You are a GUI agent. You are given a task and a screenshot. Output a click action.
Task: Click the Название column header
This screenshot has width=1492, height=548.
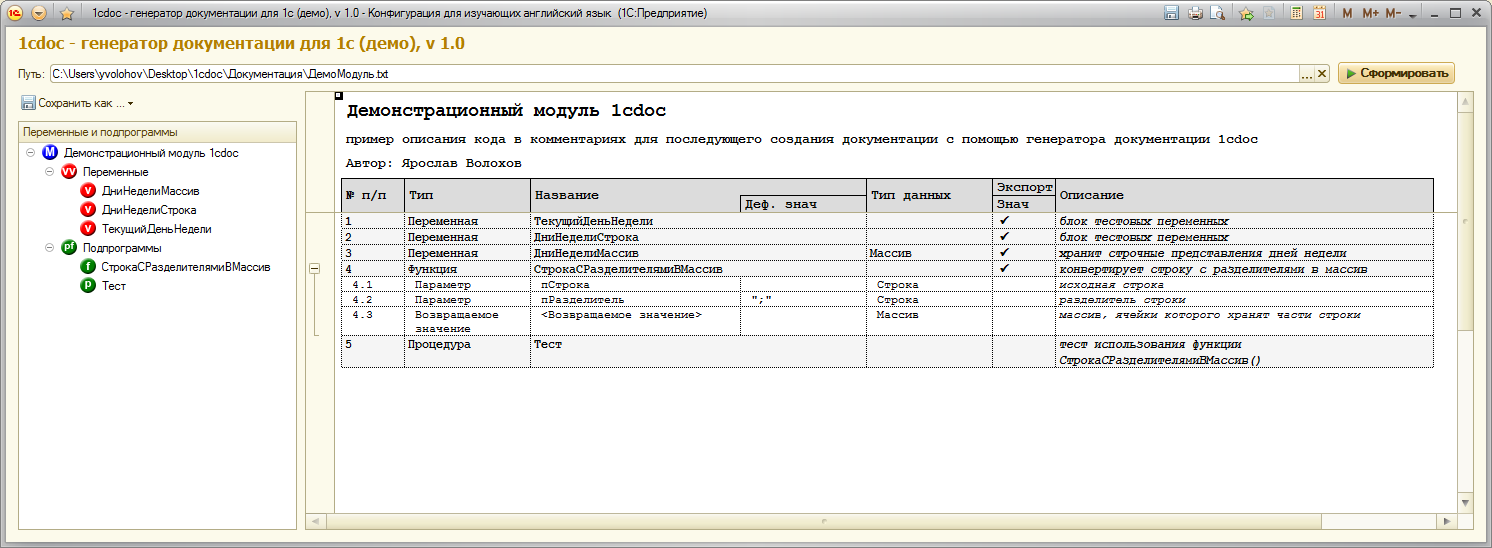click(x=635, y=196)
